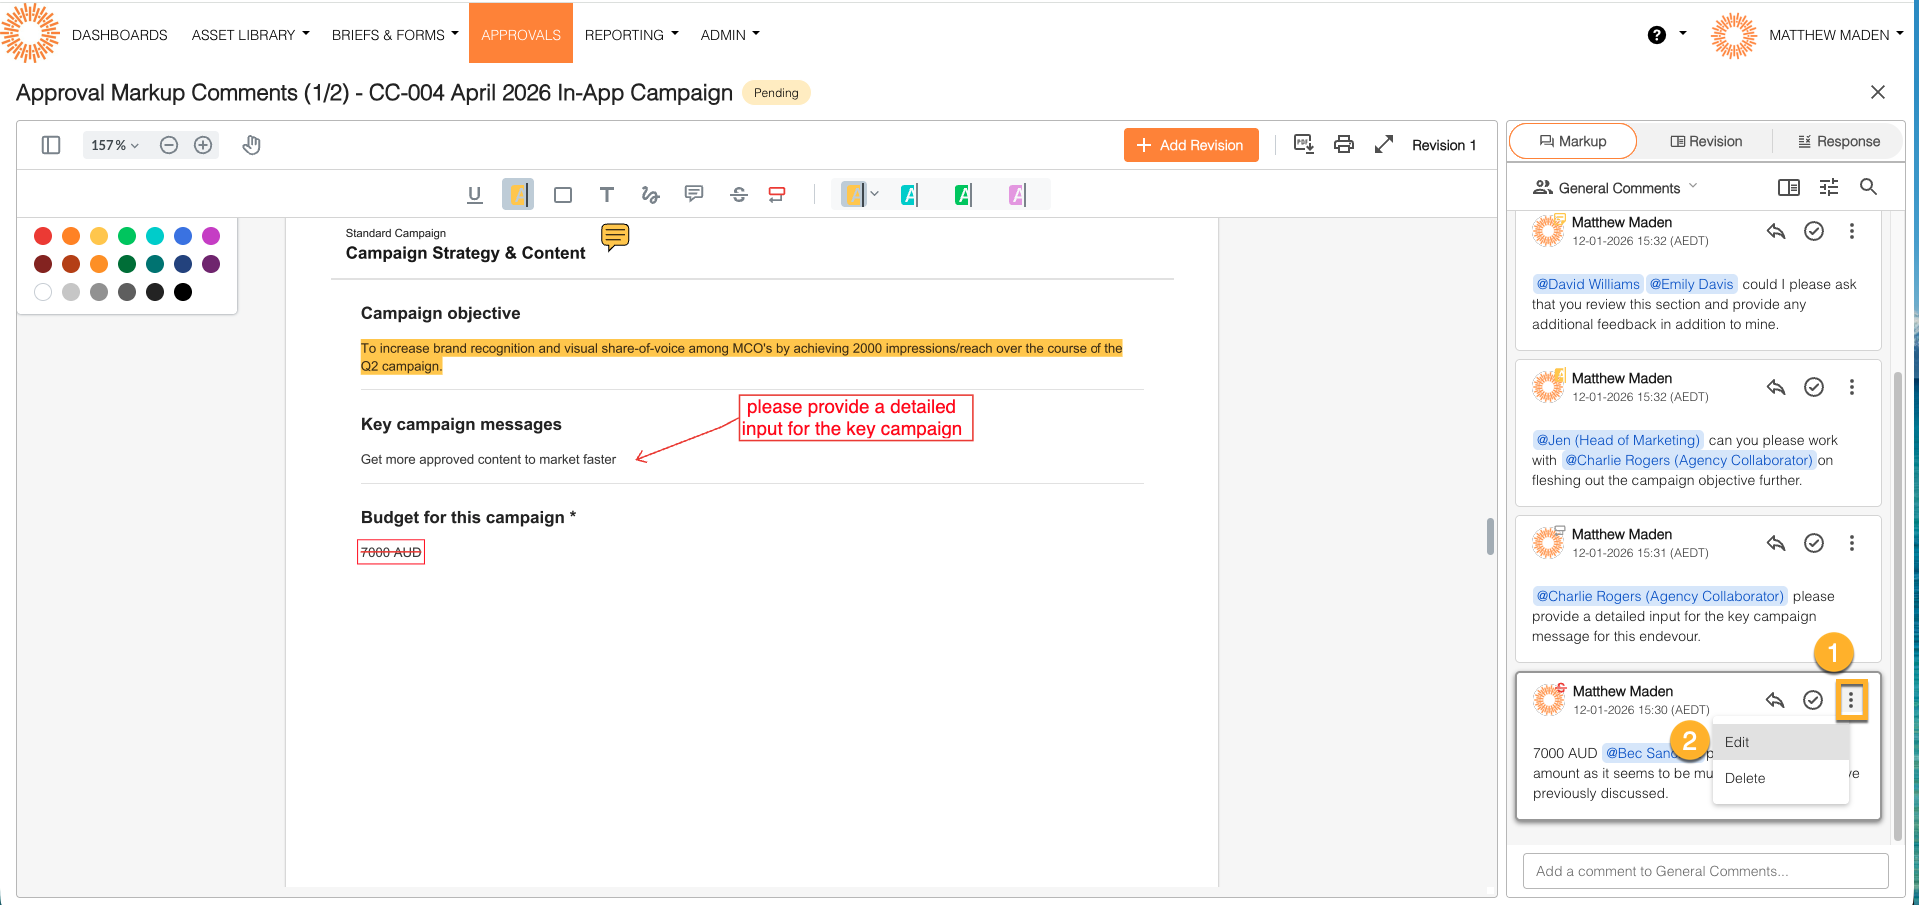Download the document as PDF

(x=1304, y=144)
